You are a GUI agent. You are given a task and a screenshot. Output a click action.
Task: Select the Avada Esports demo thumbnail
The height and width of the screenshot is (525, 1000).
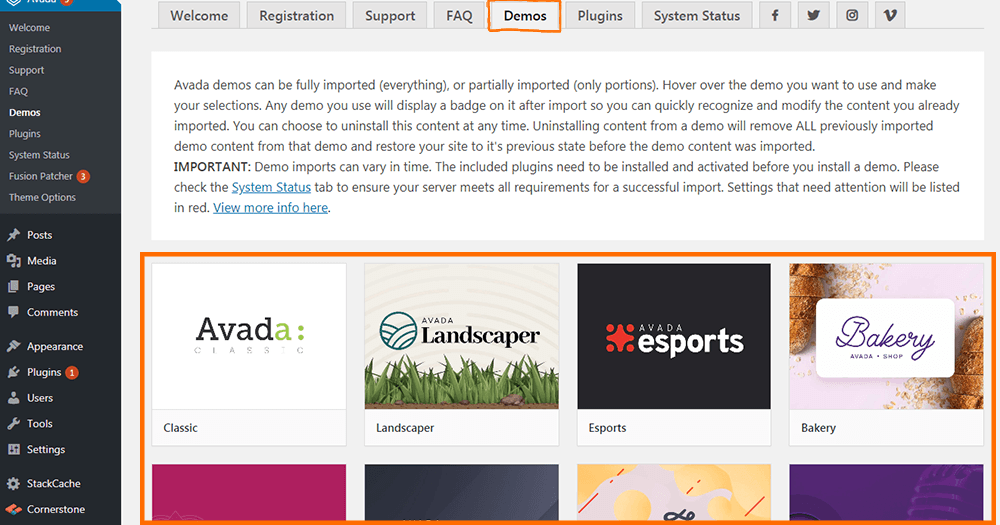(x=674, y=336)
